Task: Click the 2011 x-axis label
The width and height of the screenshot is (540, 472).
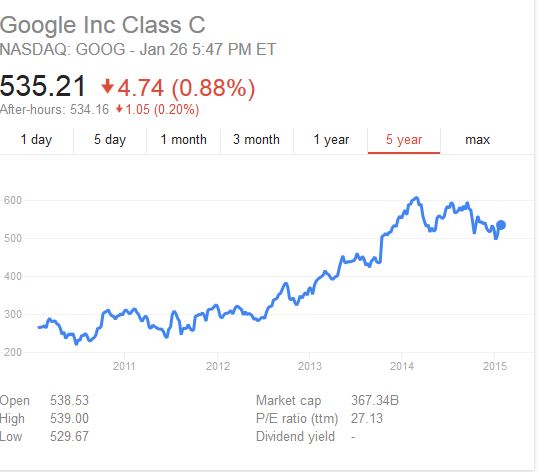Action: coord(124,366)
